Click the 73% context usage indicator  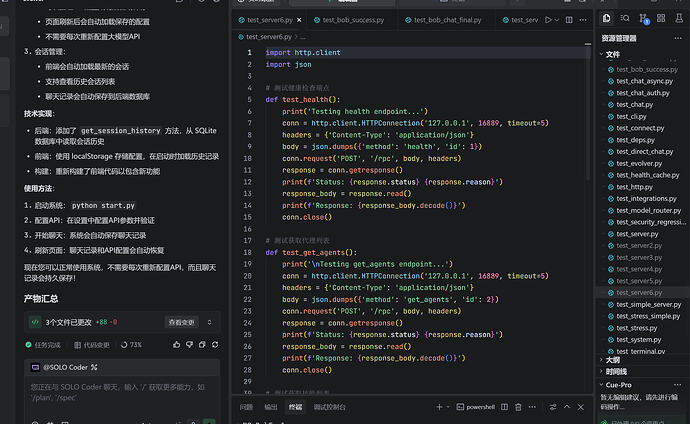pyautogui.click(x=131, y=345)
